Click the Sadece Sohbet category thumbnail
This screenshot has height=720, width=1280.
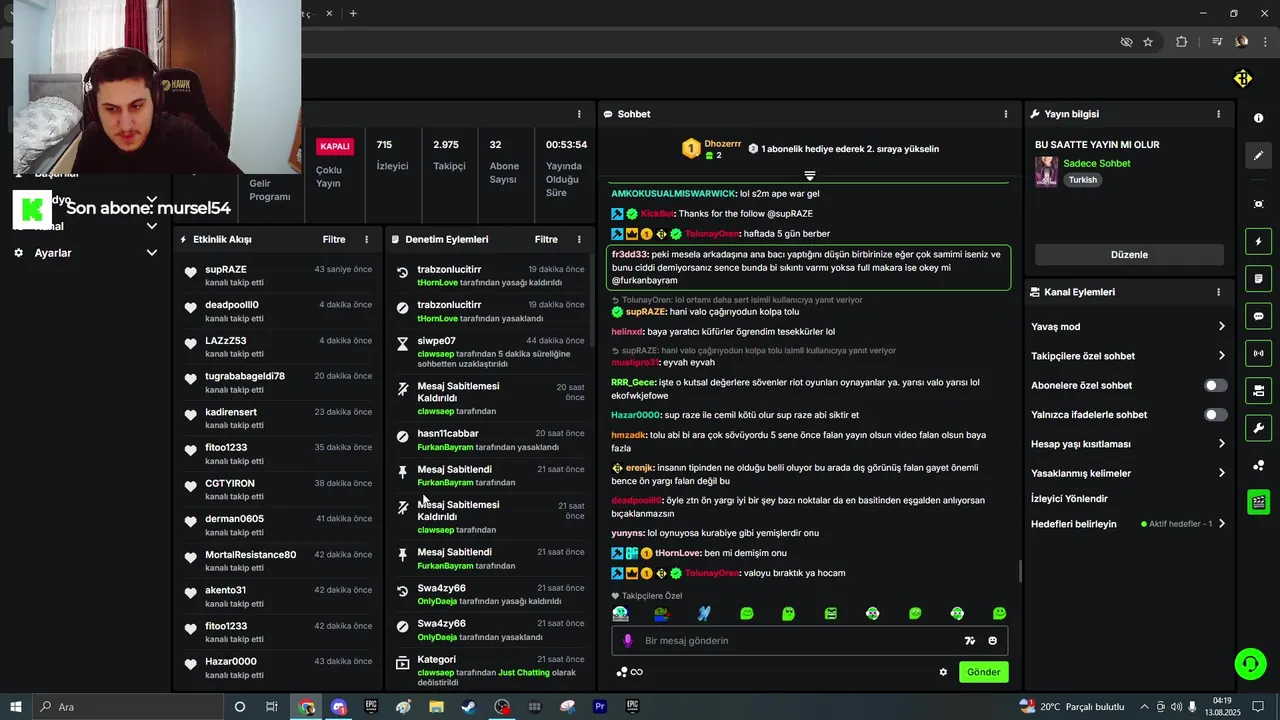coord(1046,171)
